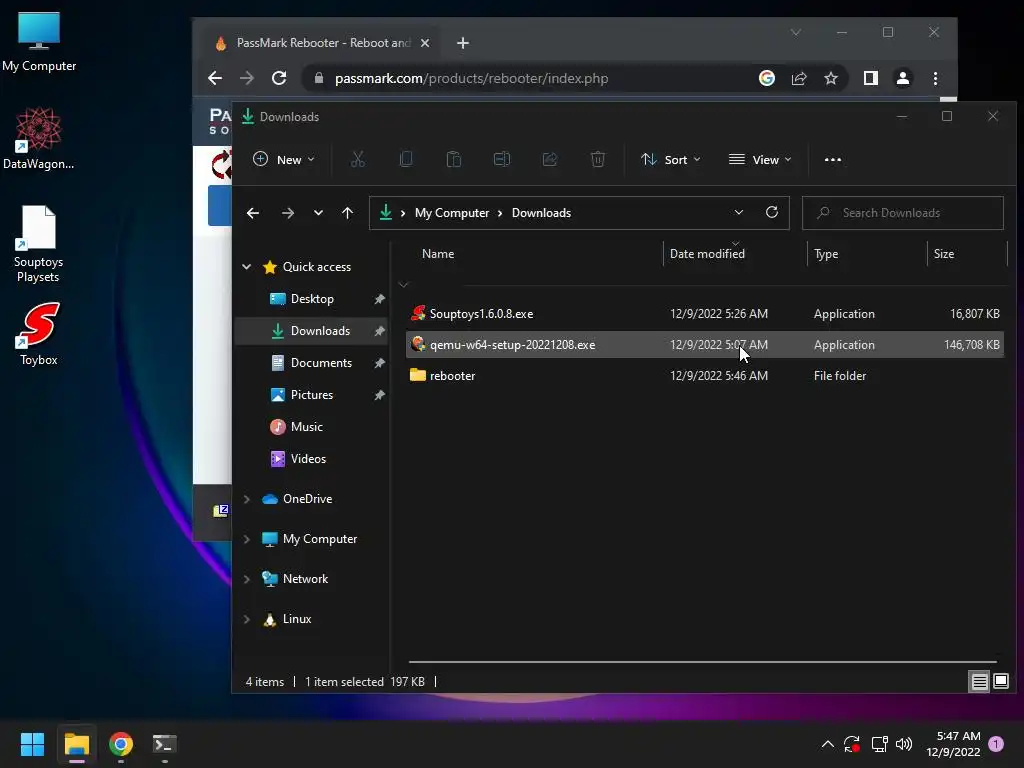This screenshot has width=1024, height=768.
Task: Click the Chrome address bar URL
Action: pyautogui.click(x=472, y=78)
